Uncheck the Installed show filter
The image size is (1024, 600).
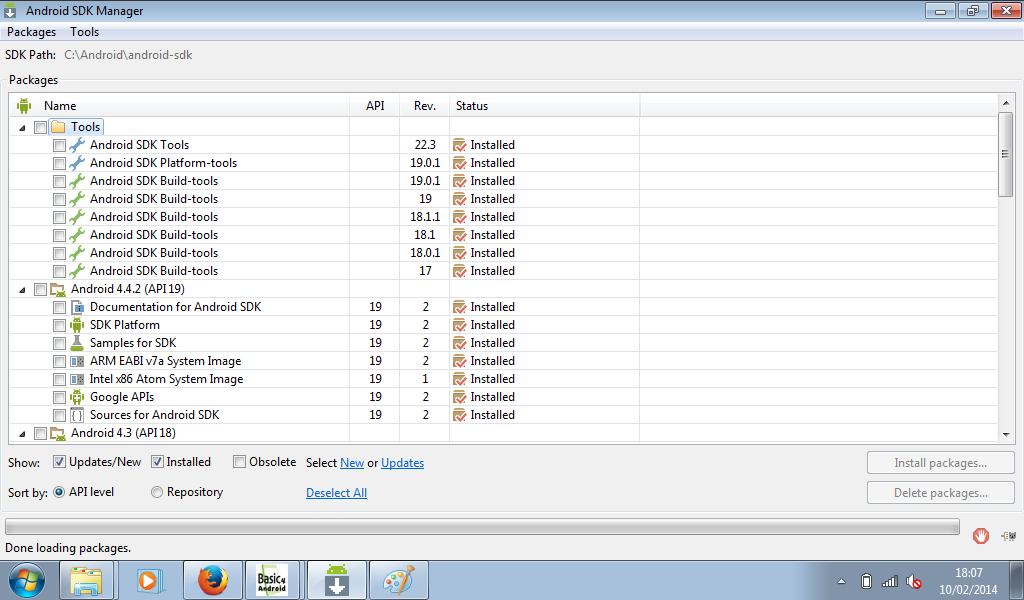(x=157, y=462)
